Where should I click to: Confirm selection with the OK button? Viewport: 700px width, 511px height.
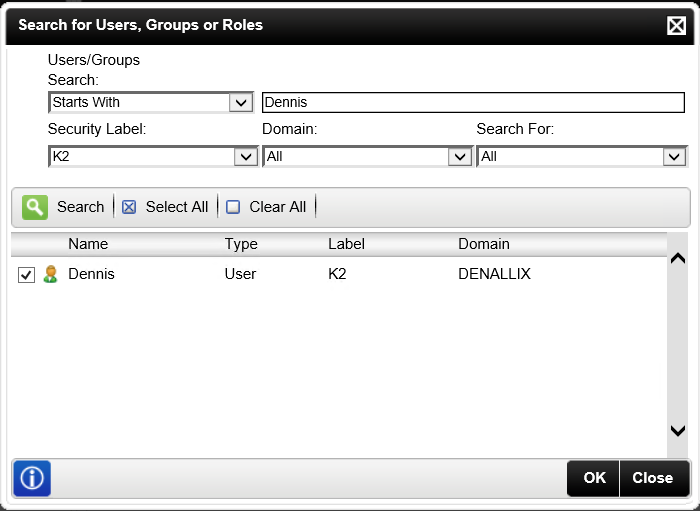tap(594, 478)
